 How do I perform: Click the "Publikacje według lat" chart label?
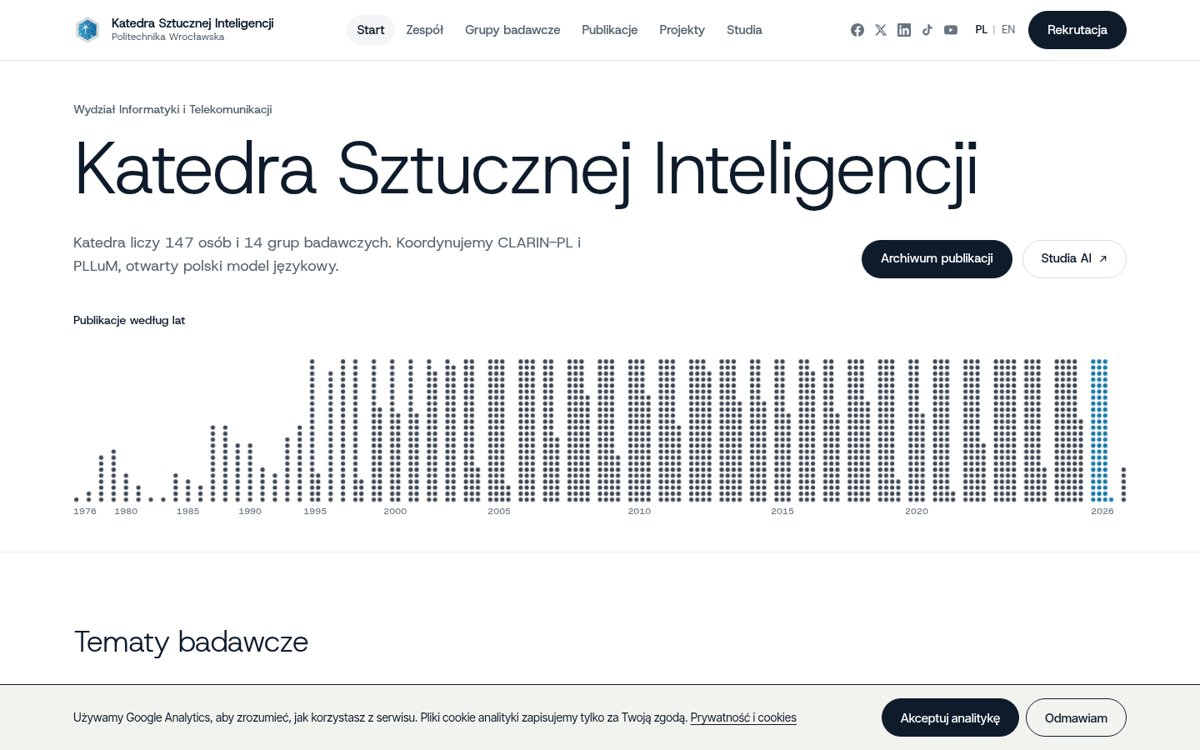(129, 320)
